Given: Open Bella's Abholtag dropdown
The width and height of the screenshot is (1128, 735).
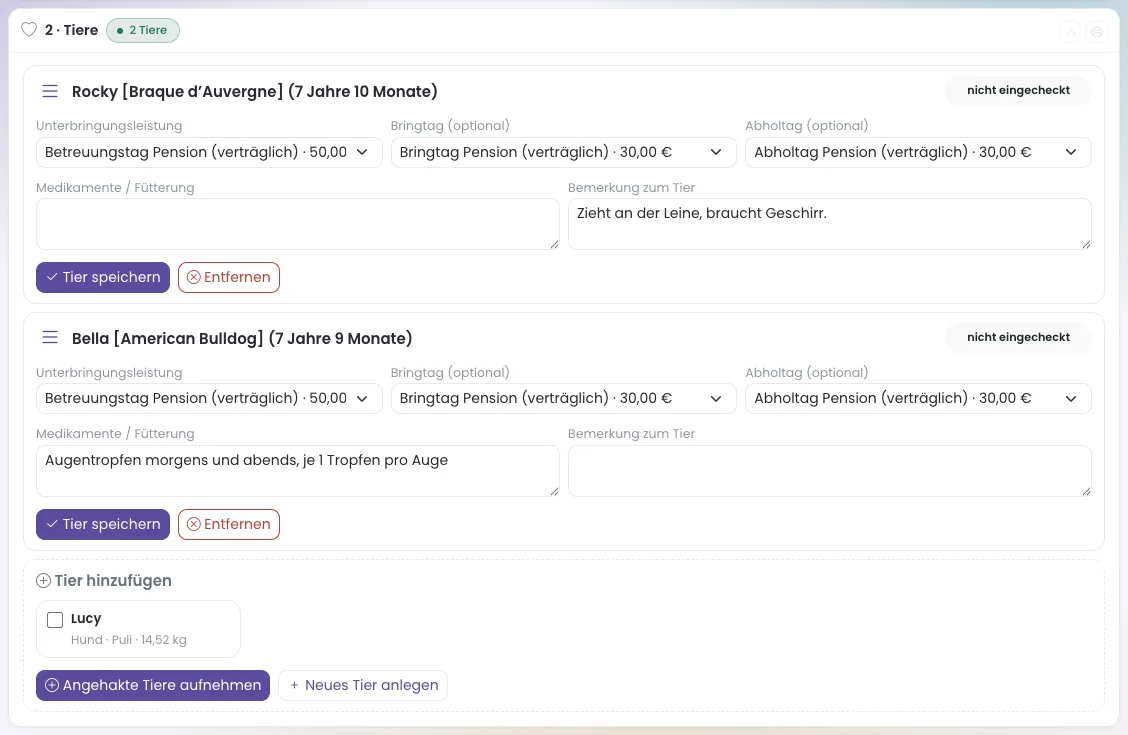Looking at the screenshot, I should pos(918,398).
